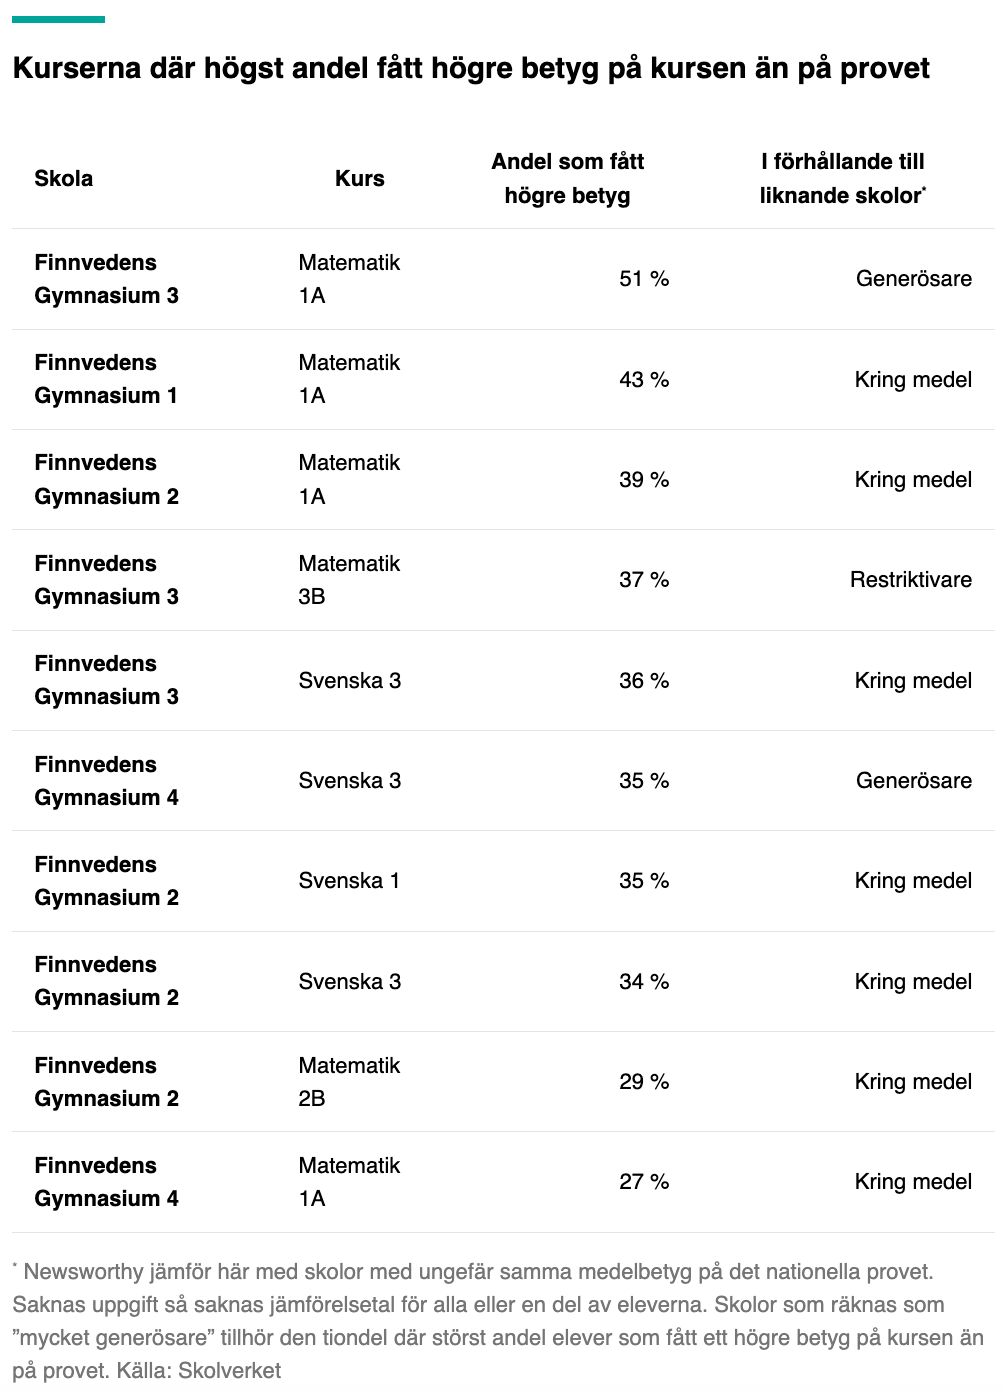The height and width of the screenshot is (1392, 1002).
Task: Click the "Matematik 3B" course cell
Action: (x=349, y=580)
